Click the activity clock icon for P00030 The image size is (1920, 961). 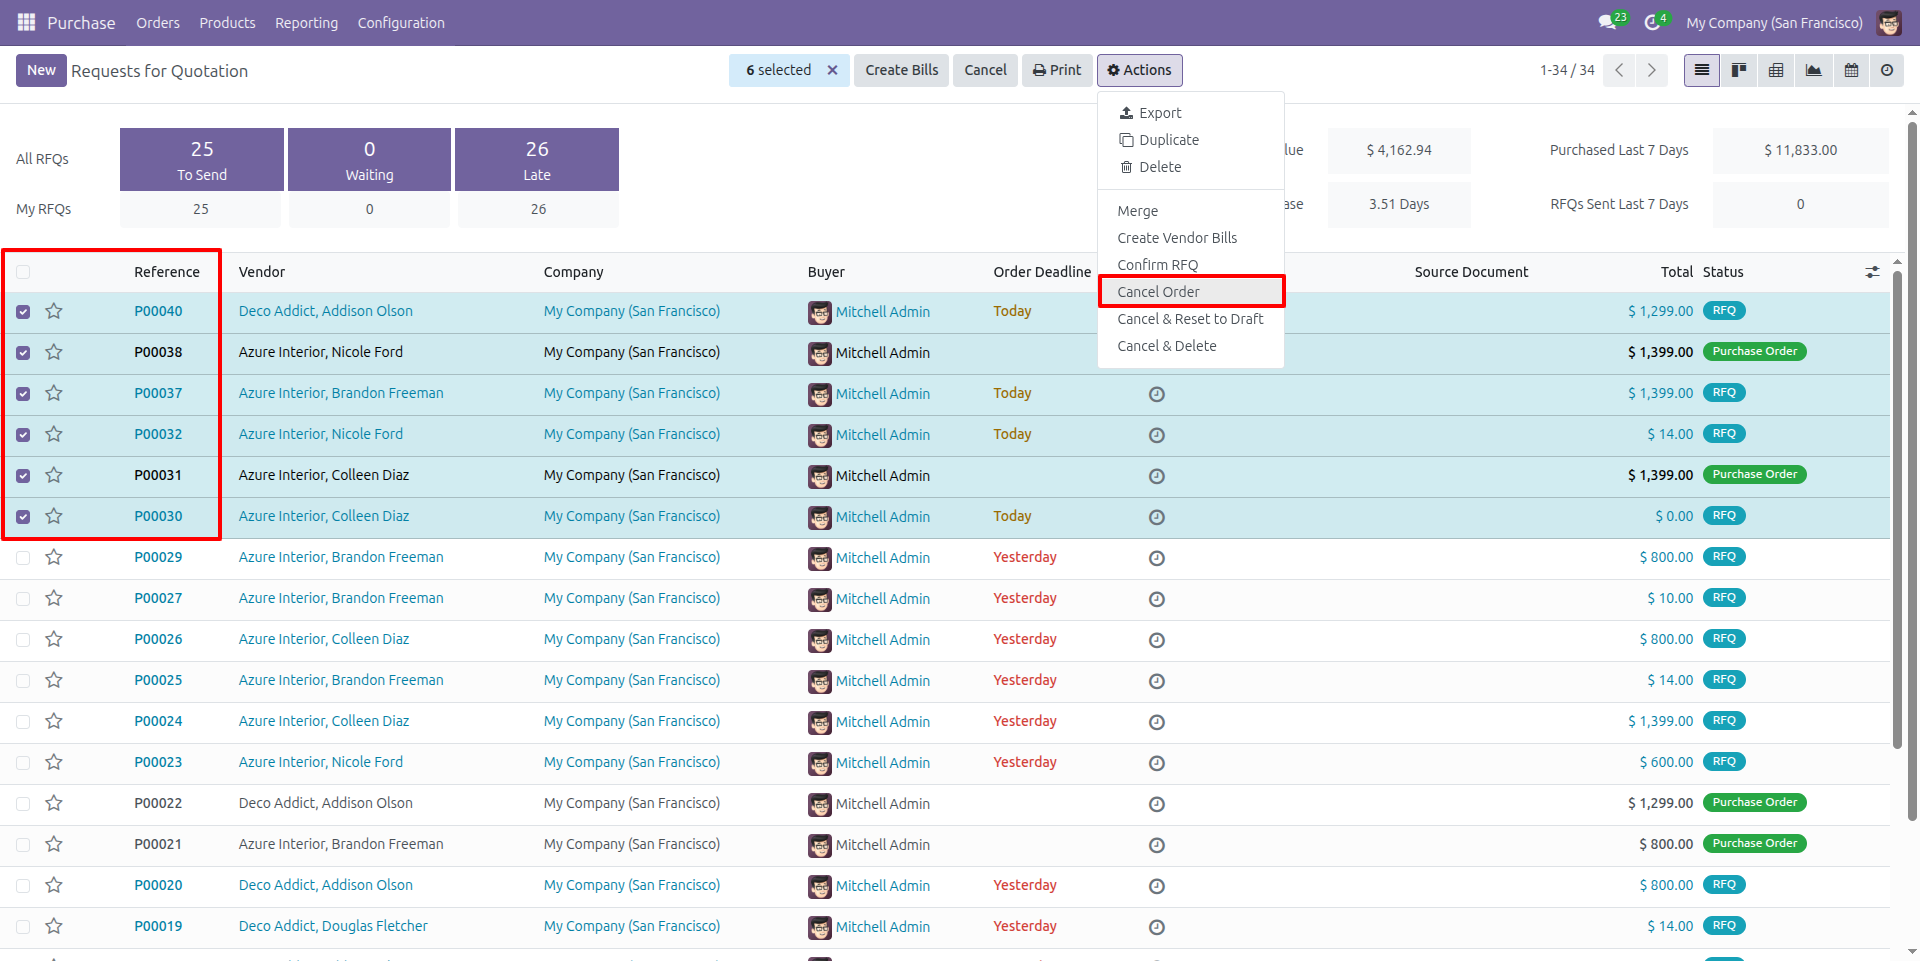tap(1157, 517)
